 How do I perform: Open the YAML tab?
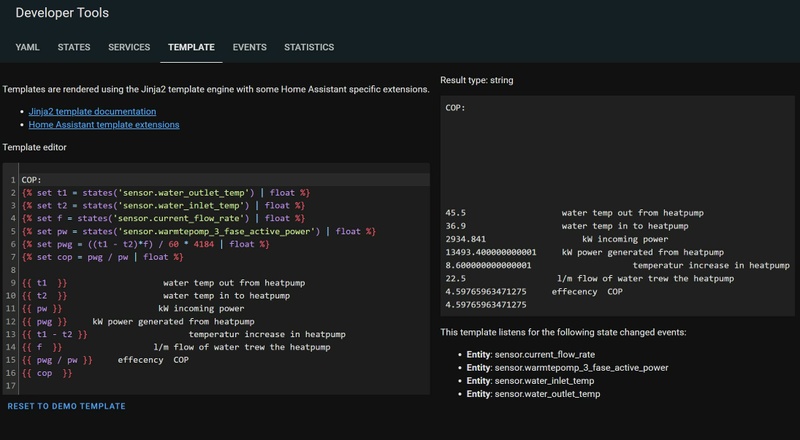(28, 47)
